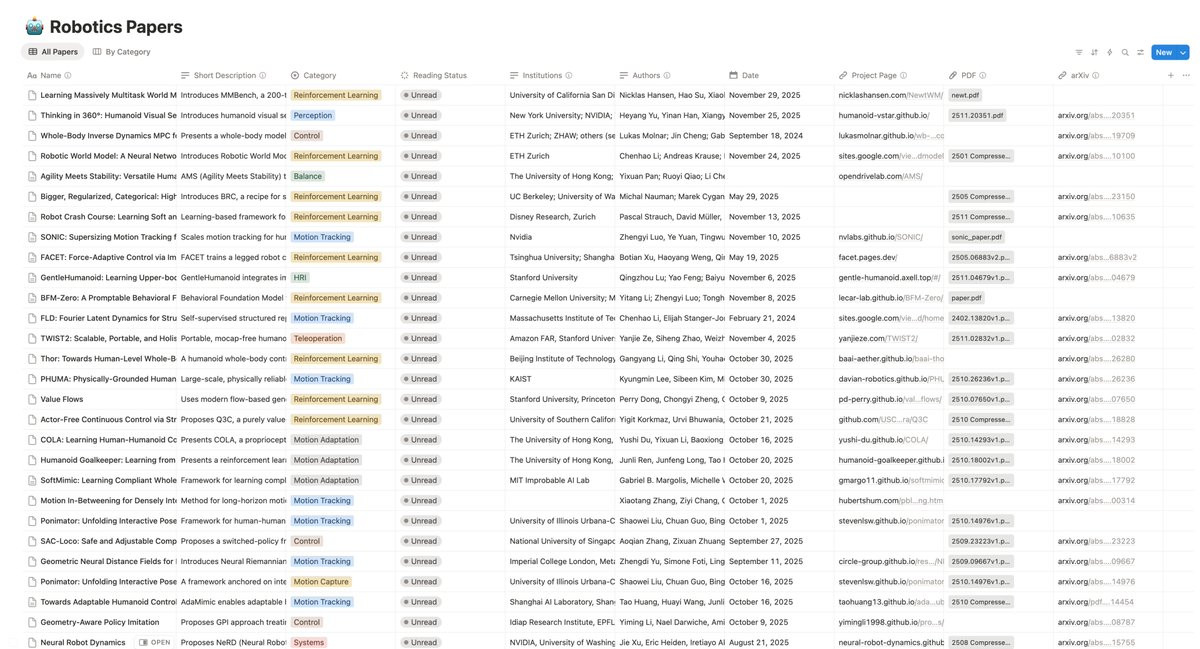Click info icon beside PDF header
This screenshot has width=1200, height=649.
tap(983, 75)
